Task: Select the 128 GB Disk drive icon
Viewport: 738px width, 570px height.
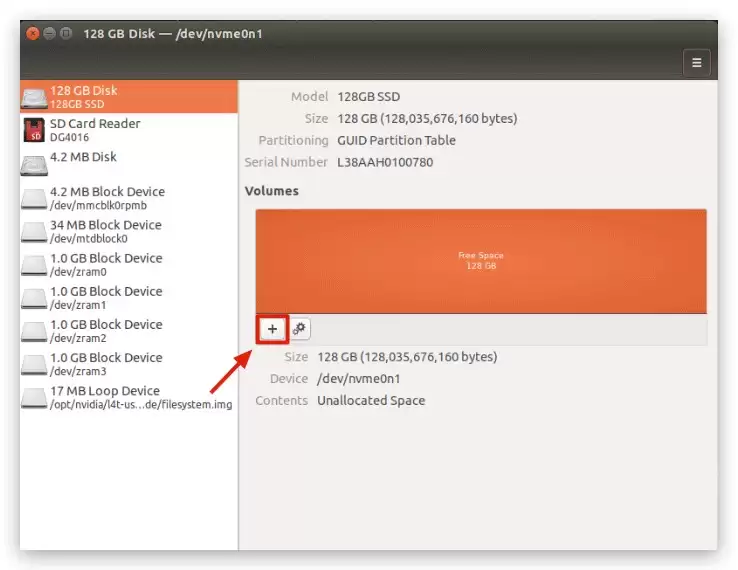Action: (x=34, y=97)
